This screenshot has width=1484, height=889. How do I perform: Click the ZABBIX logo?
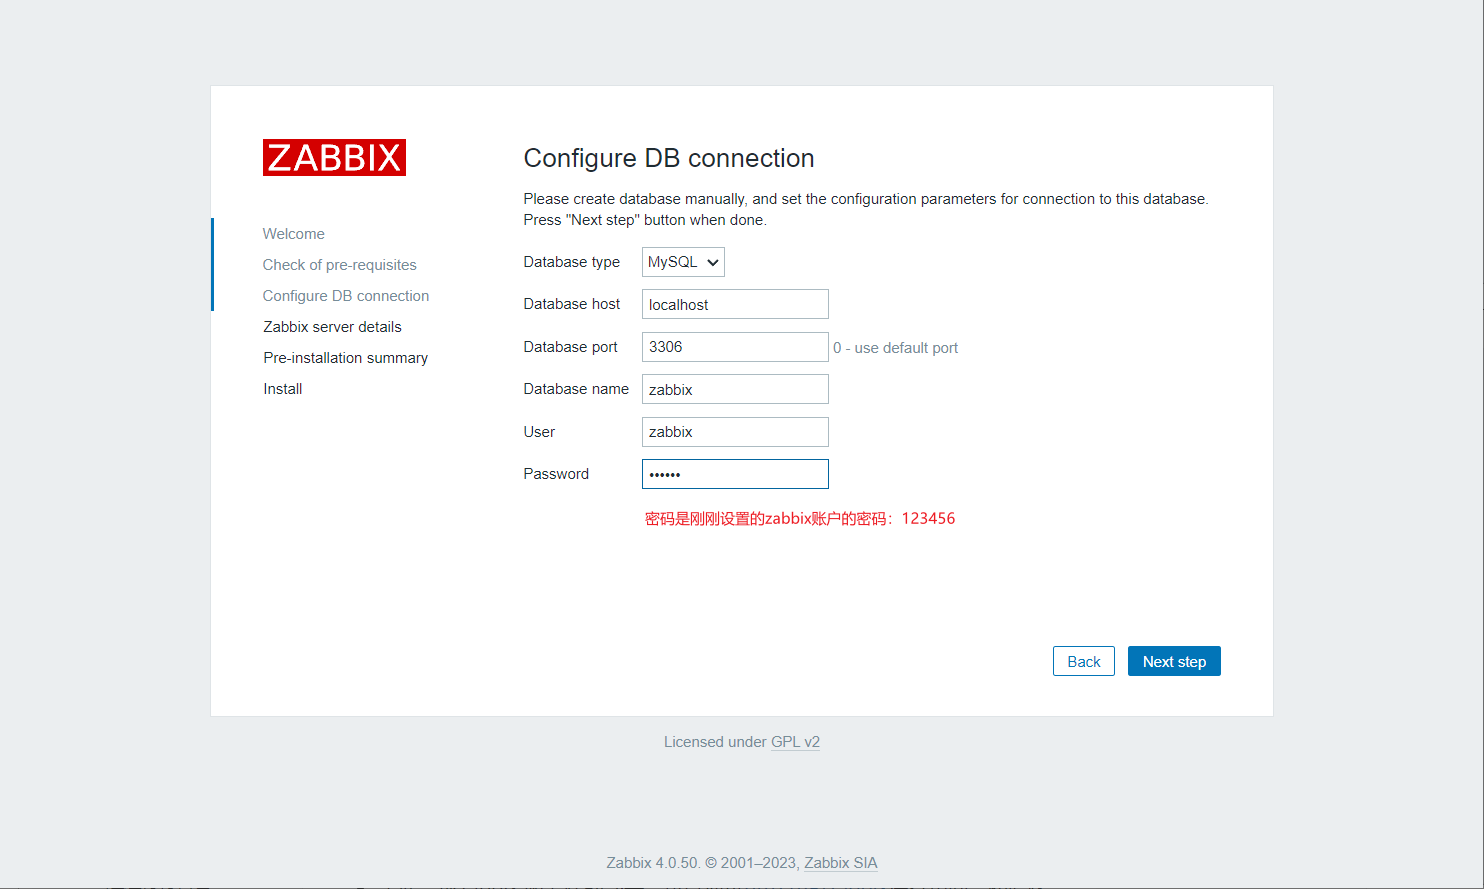pos(334,158)
